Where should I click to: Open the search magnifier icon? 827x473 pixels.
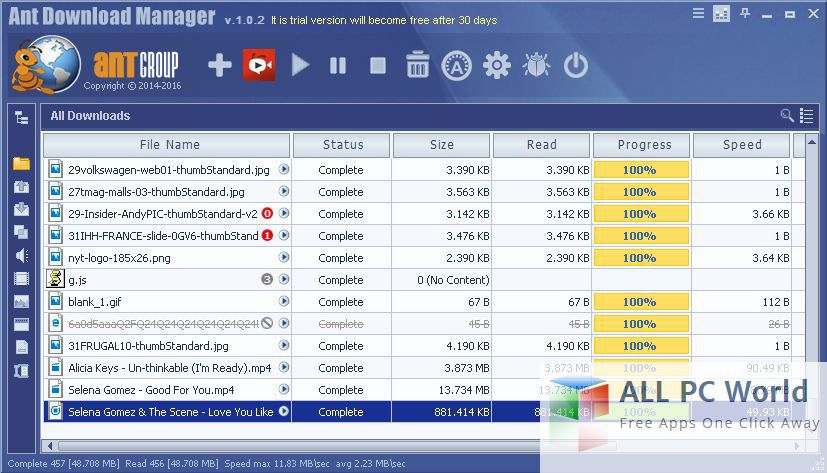pyautogui.click(x=787, y=116)
